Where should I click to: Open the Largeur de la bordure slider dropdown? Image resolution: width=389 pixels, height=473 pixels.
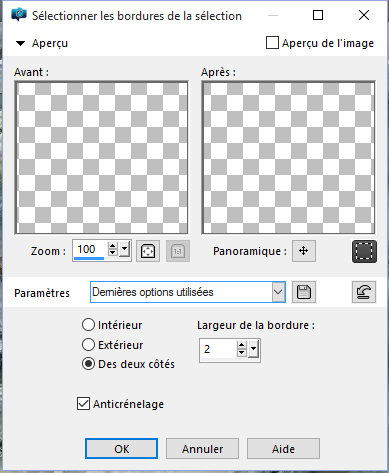tap(254, 349)
